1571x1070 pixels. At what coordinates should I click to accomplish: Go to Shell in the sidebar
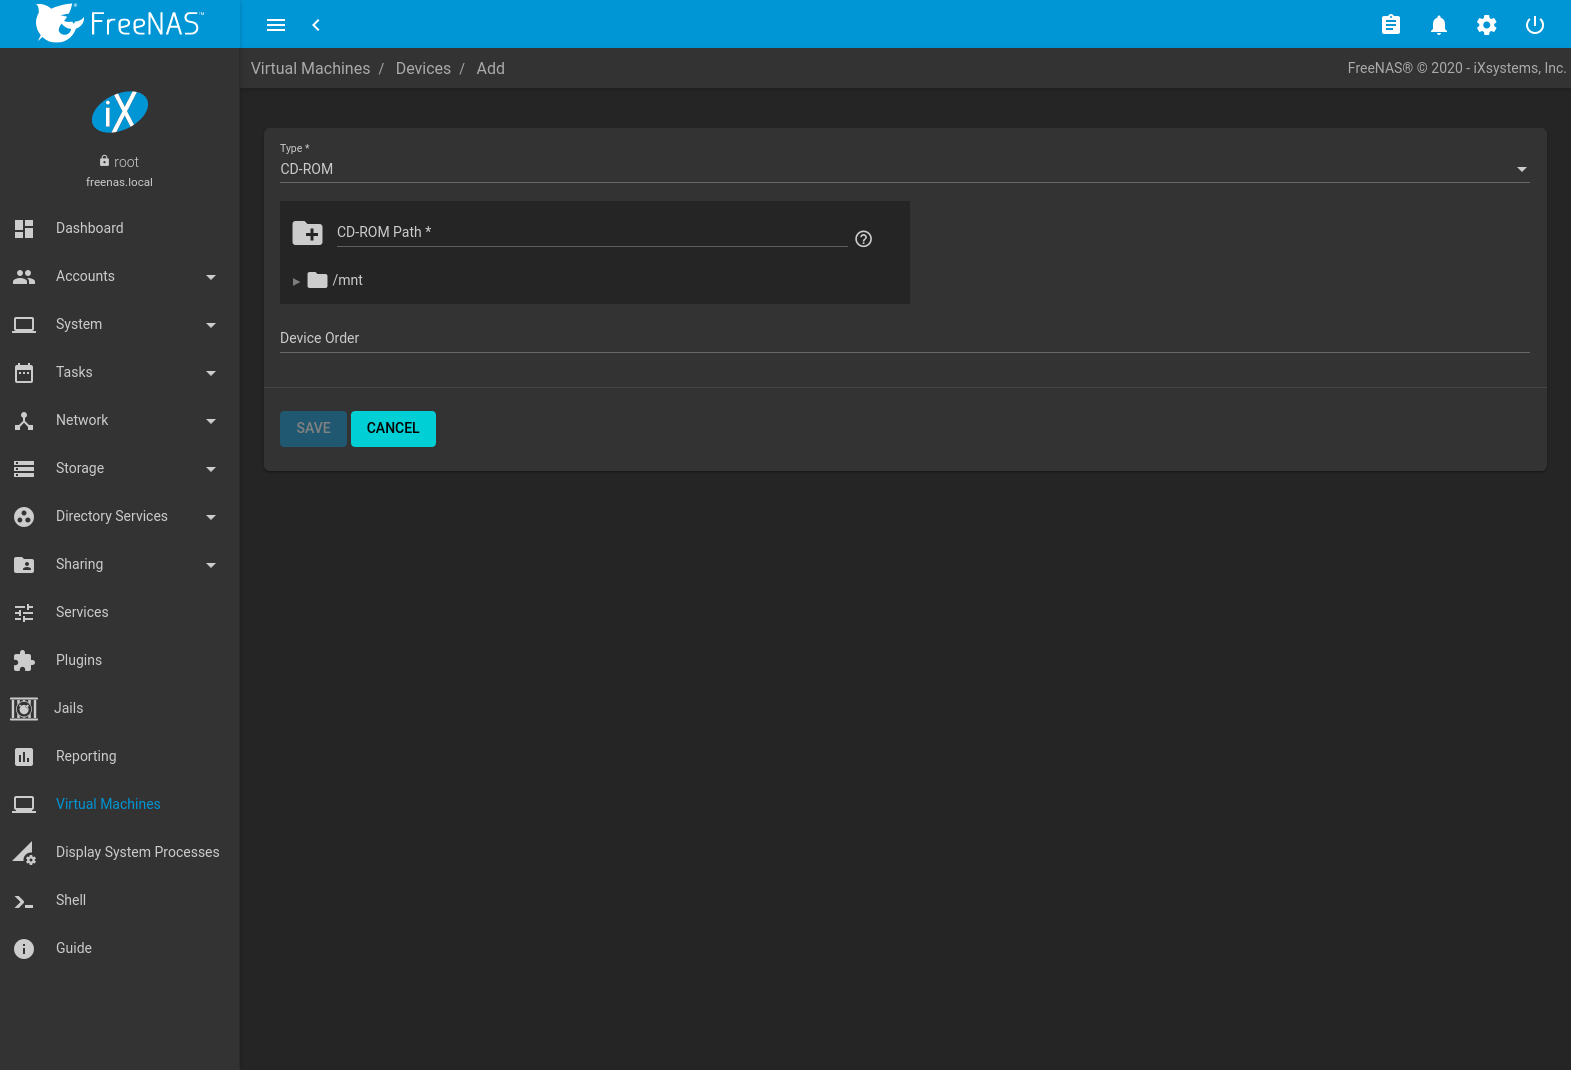[x=71, y=900]
